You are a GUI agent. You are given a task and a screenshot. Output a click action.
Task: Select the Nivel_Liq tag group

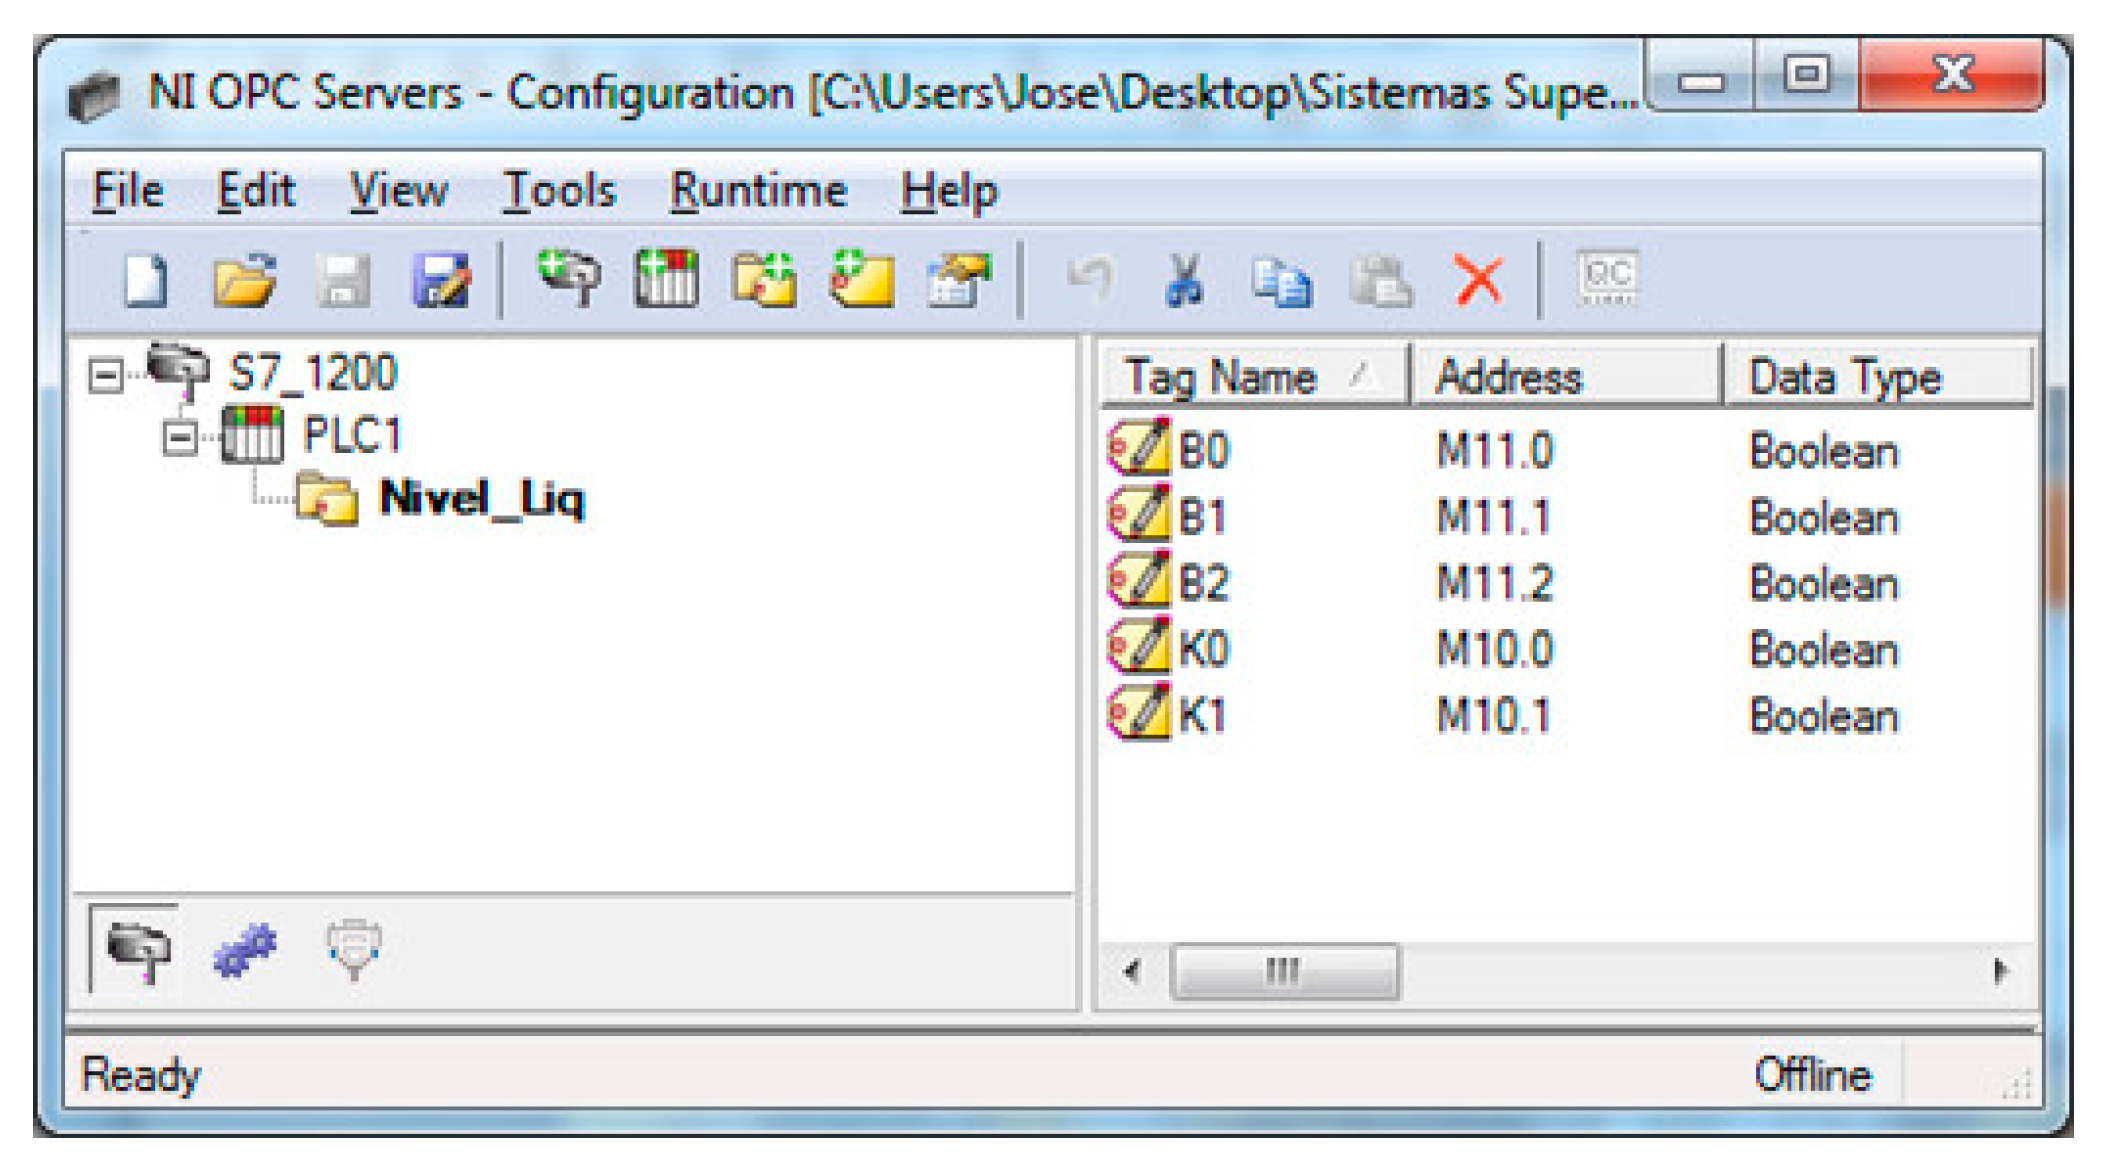(481, 498)
